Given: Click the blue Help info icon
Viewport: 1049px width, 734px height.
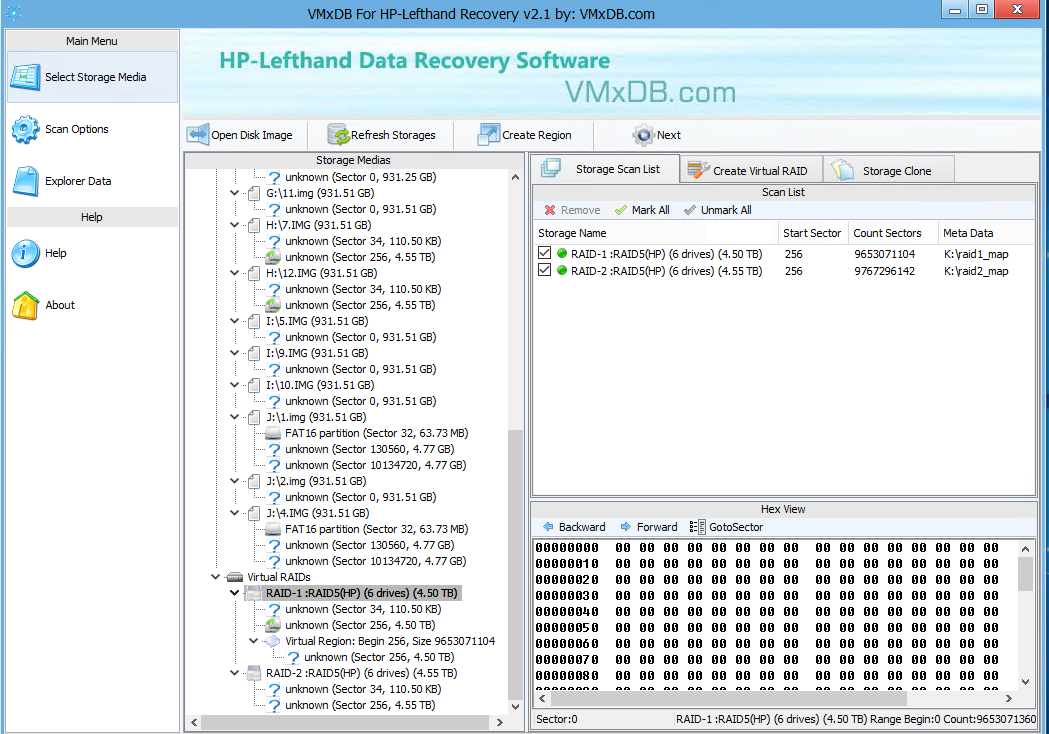Looking at the screenshot, I should (x=25, y=254).
